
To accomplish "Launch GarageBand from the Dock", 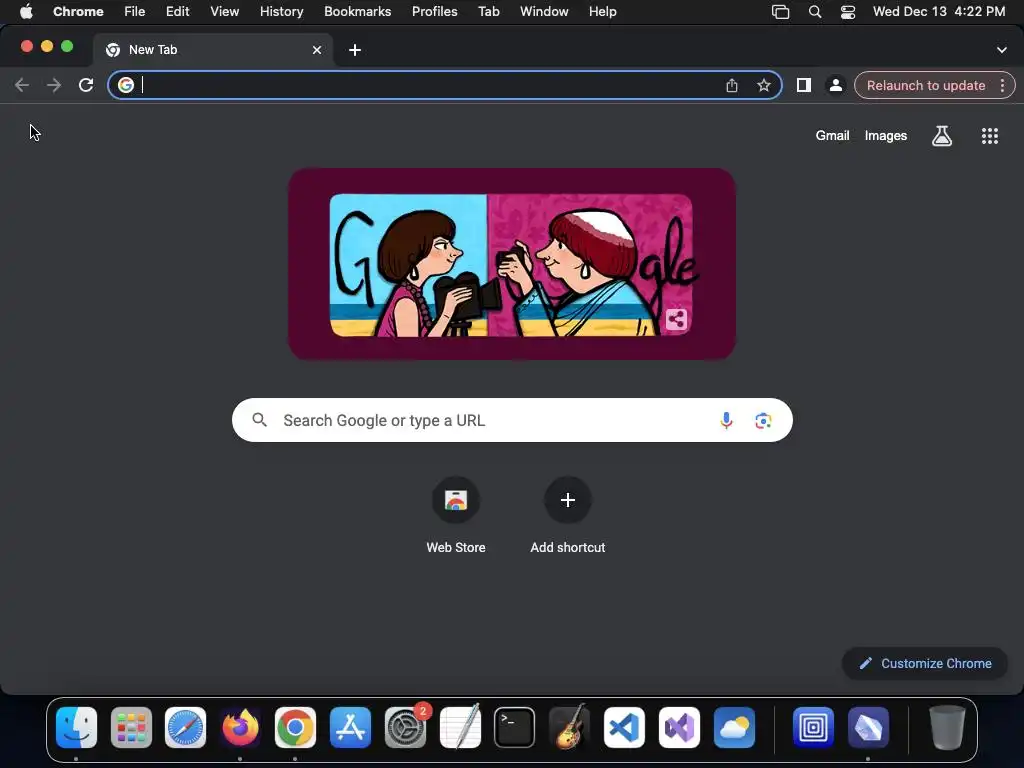I will [569, 727].
